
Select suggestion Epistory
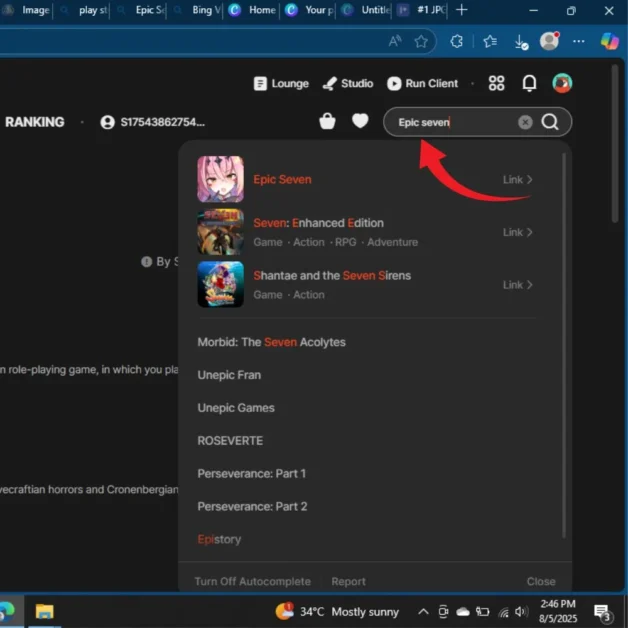219,539
